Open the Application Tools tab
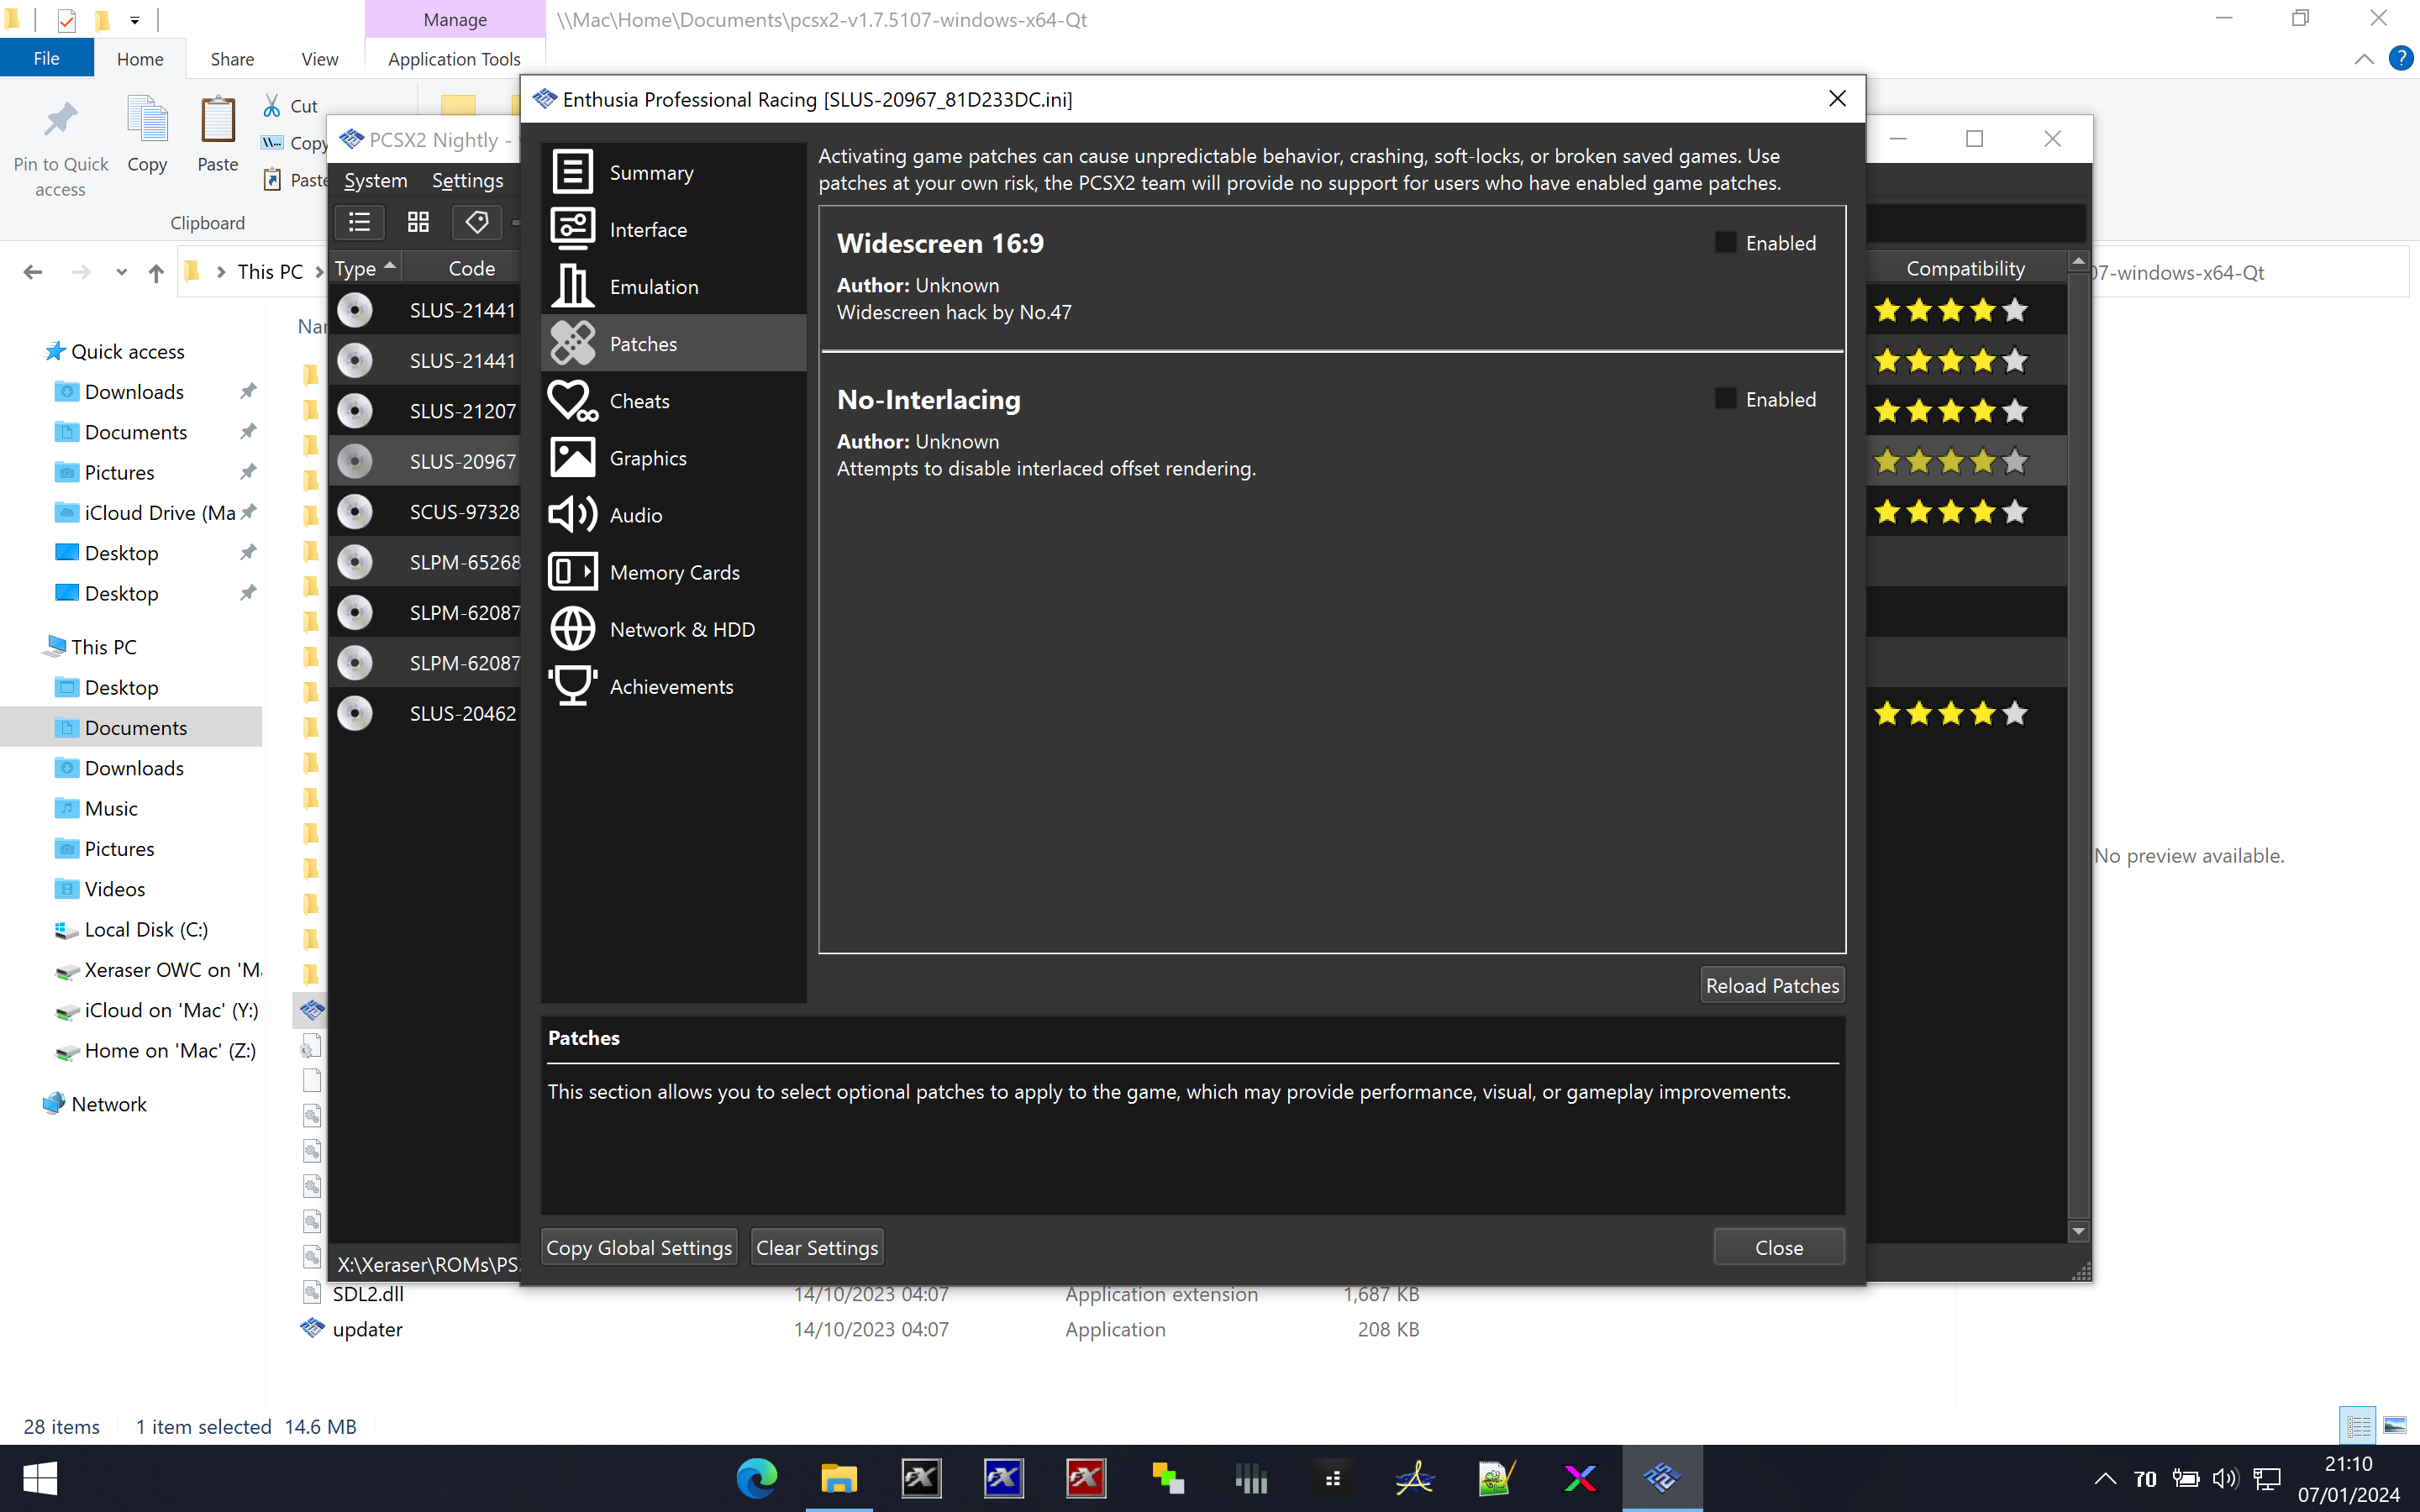Image resolution: width=2420 pixels, height=1512 pixels. click(454, 59)
